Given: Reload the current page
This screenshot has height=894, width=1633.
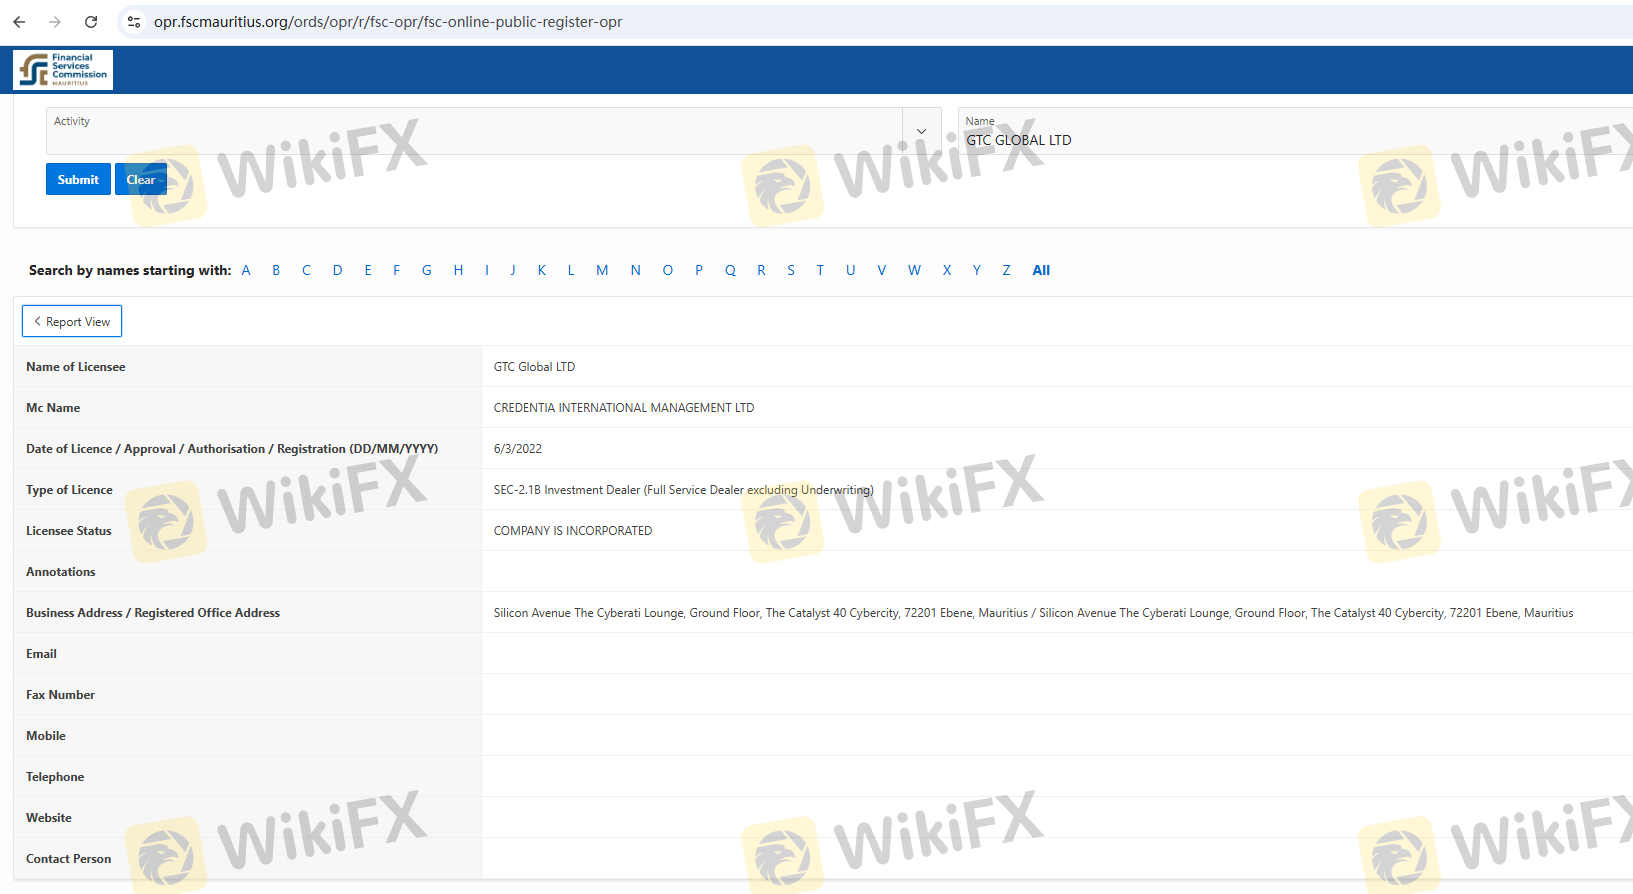Looking at the screenshot, I should pyautogui.click(x=91, y=22).
